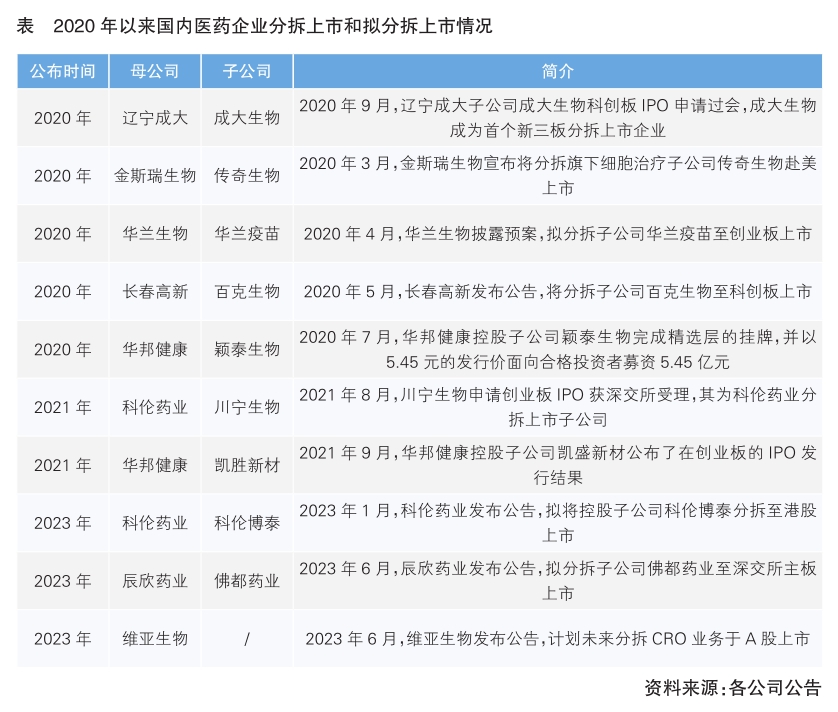Click the parent company cell 辰欣药业
This screenshot has width=838, height=712.
154,581
